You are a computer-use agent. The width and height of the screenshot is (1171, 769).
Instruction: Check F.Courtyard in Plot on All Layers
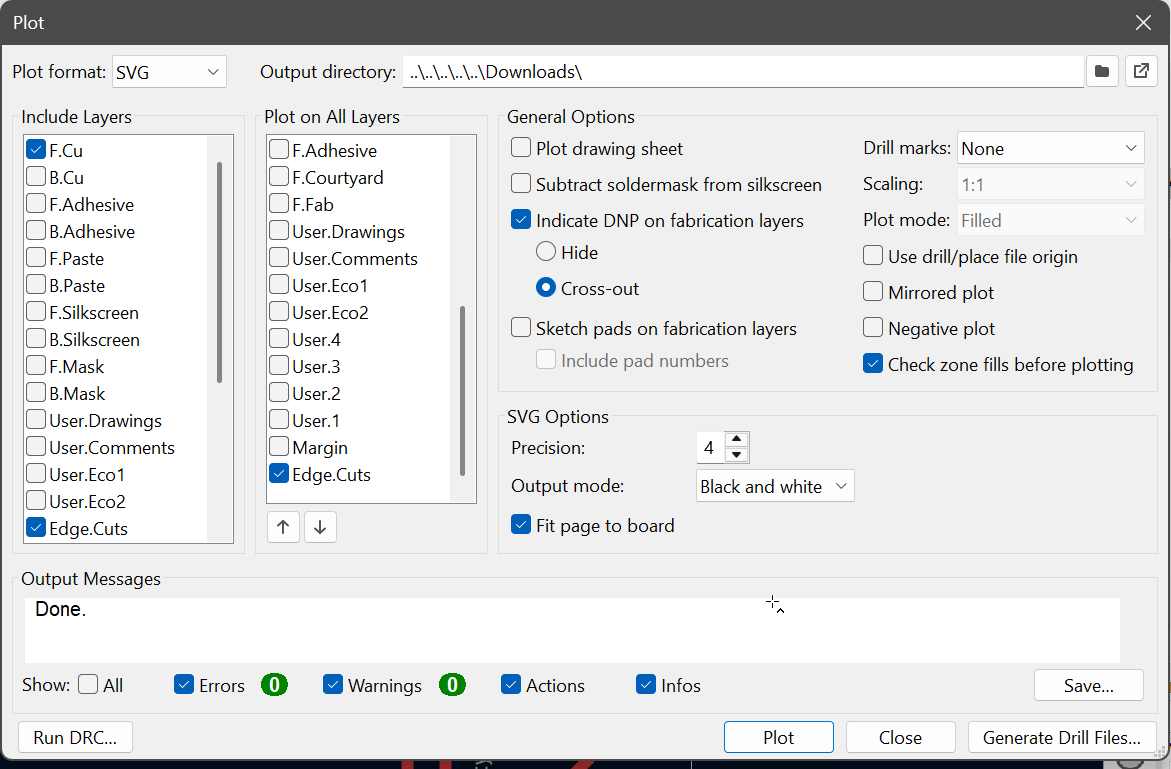279,177
